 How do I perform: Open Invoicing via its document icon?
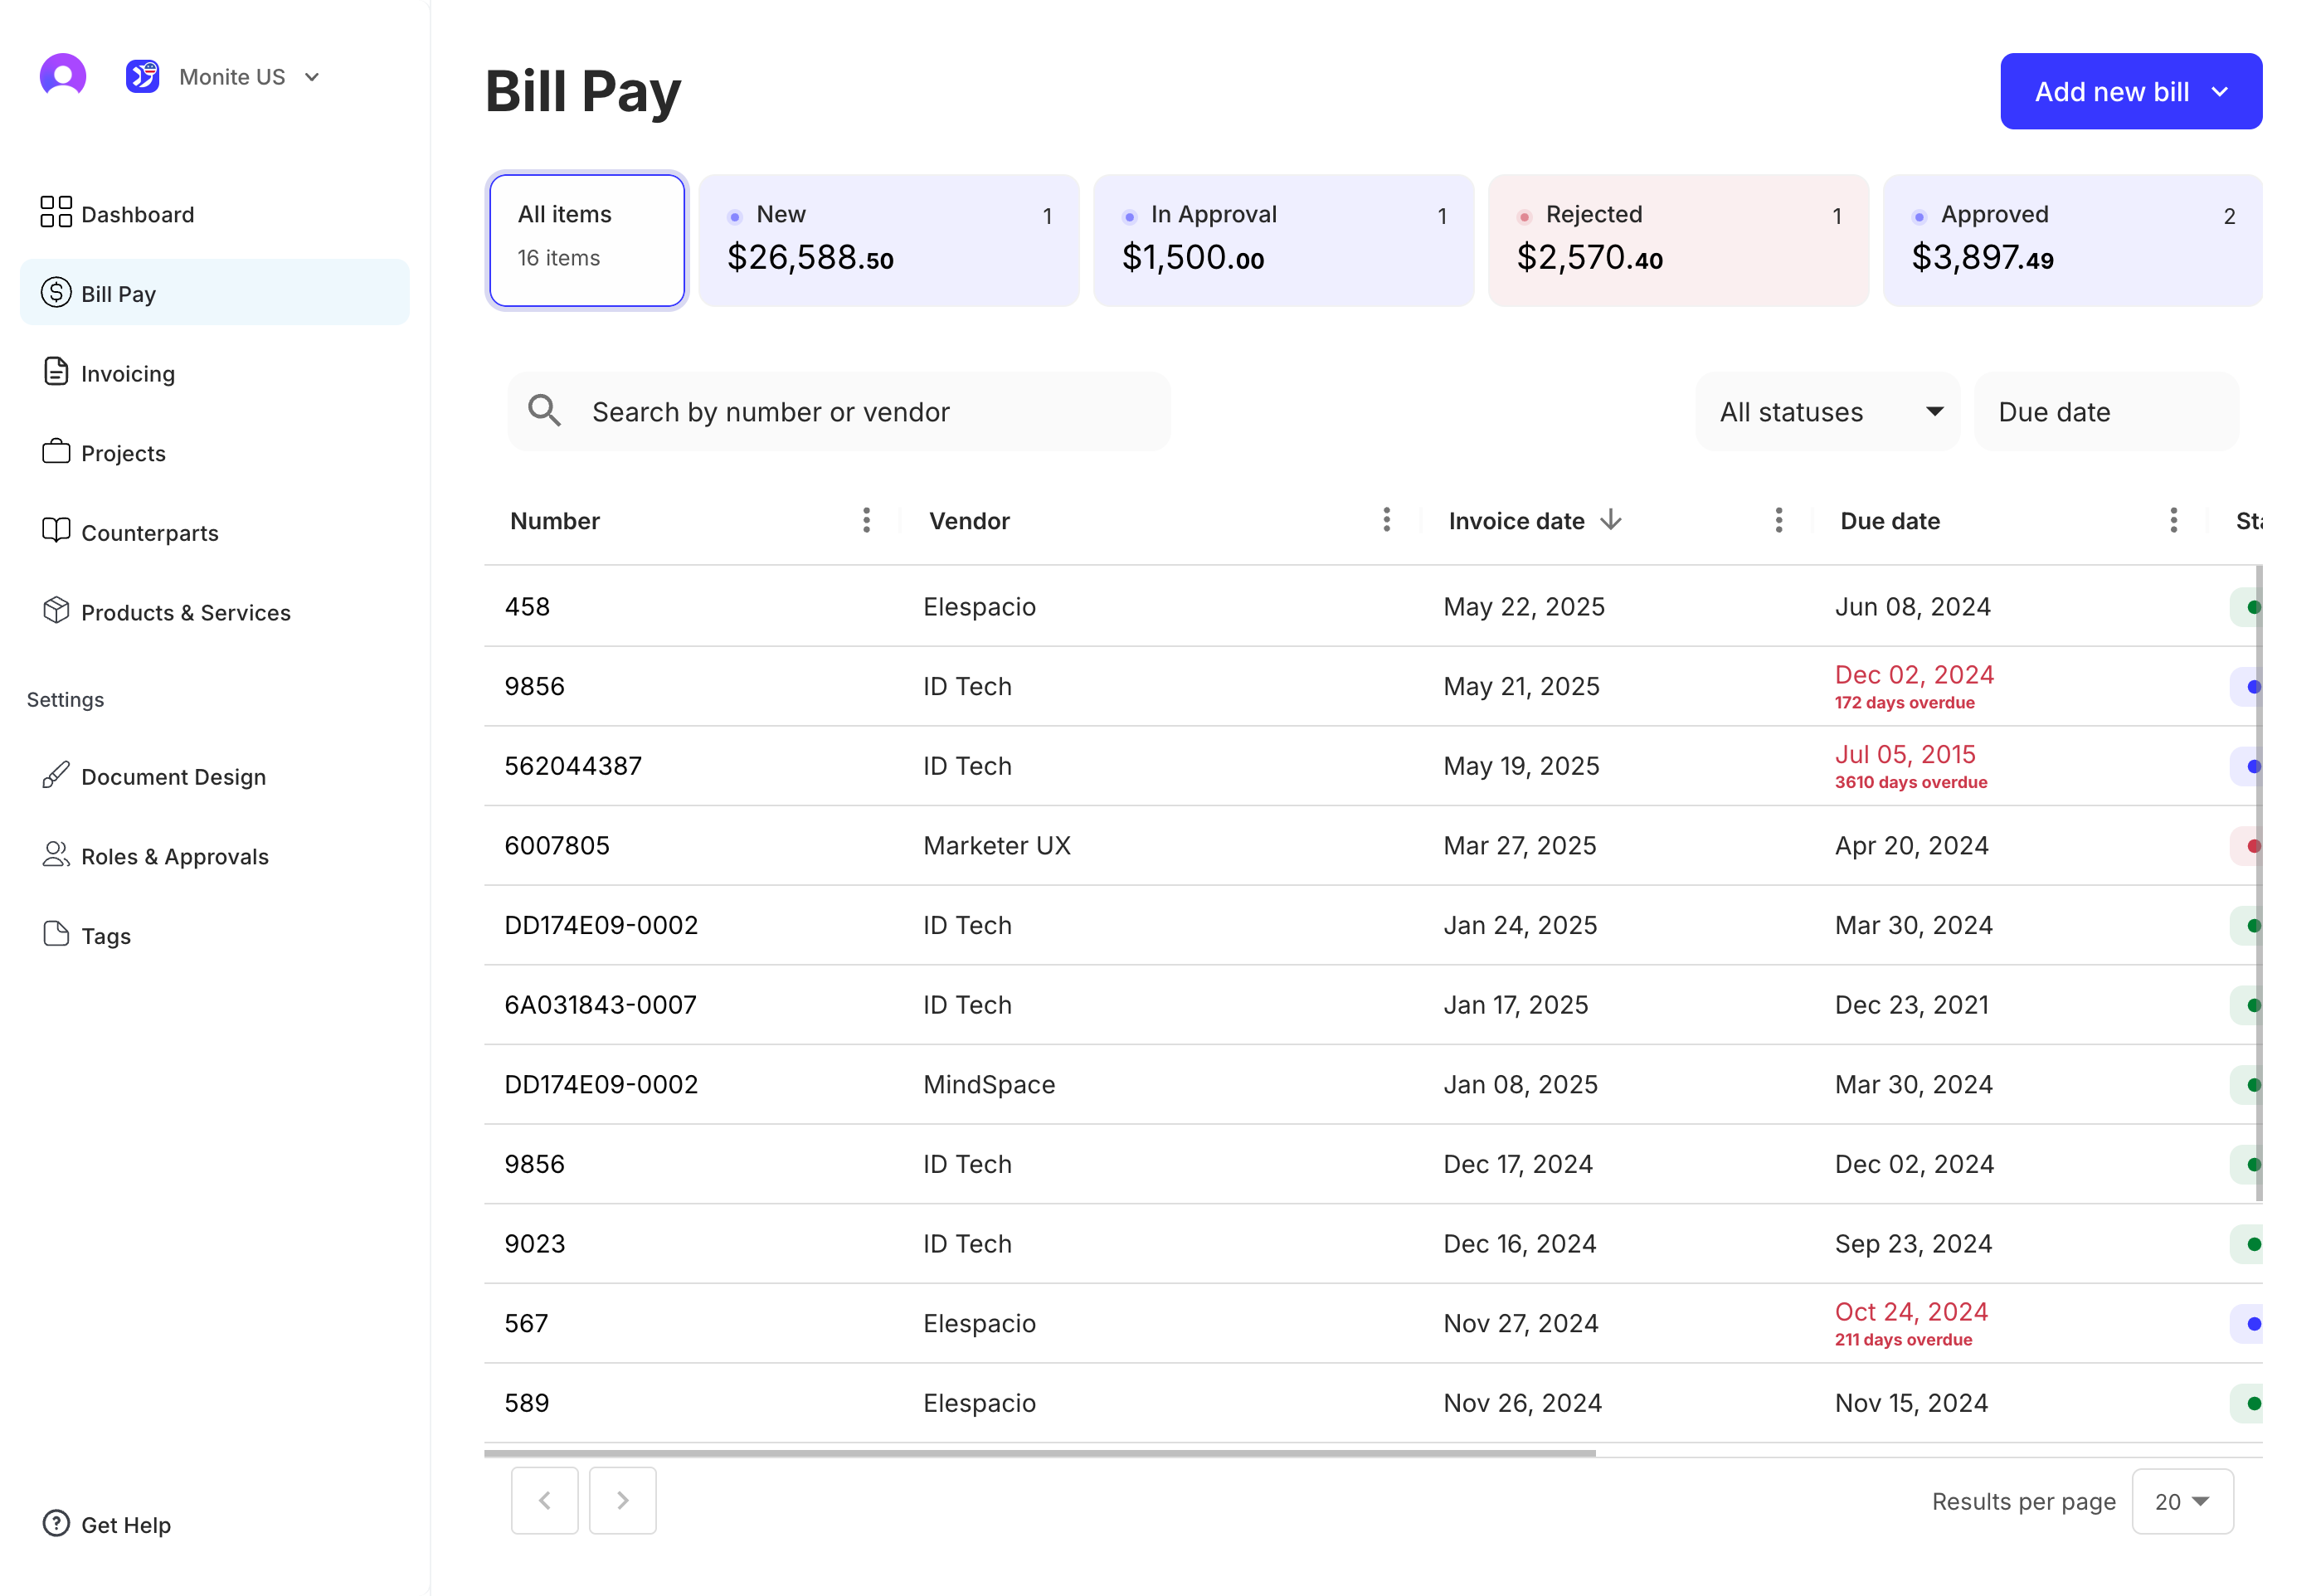coord(56,372)
